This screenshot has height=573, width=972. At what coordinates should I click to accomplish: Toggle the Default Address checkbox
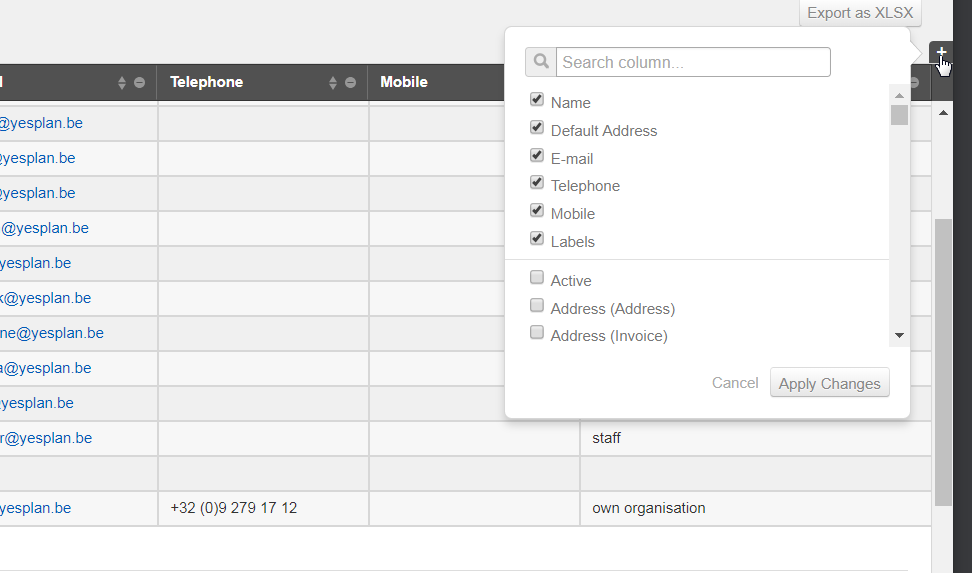coord(537,128)
